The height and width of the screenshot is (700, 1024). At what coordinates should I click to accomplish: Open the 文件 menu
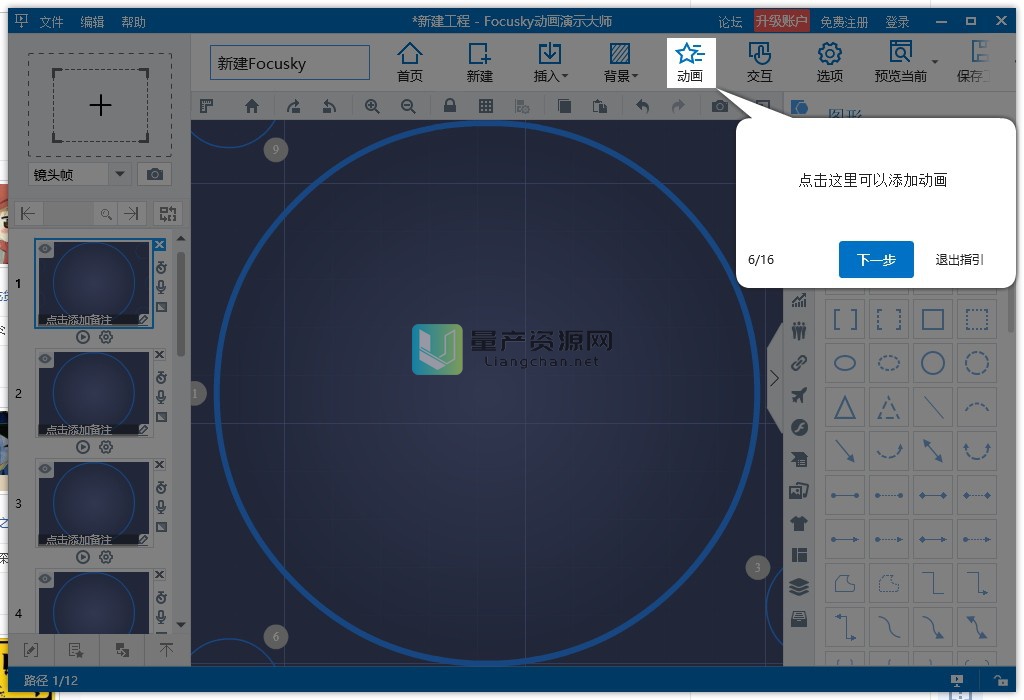pos(52,22)
